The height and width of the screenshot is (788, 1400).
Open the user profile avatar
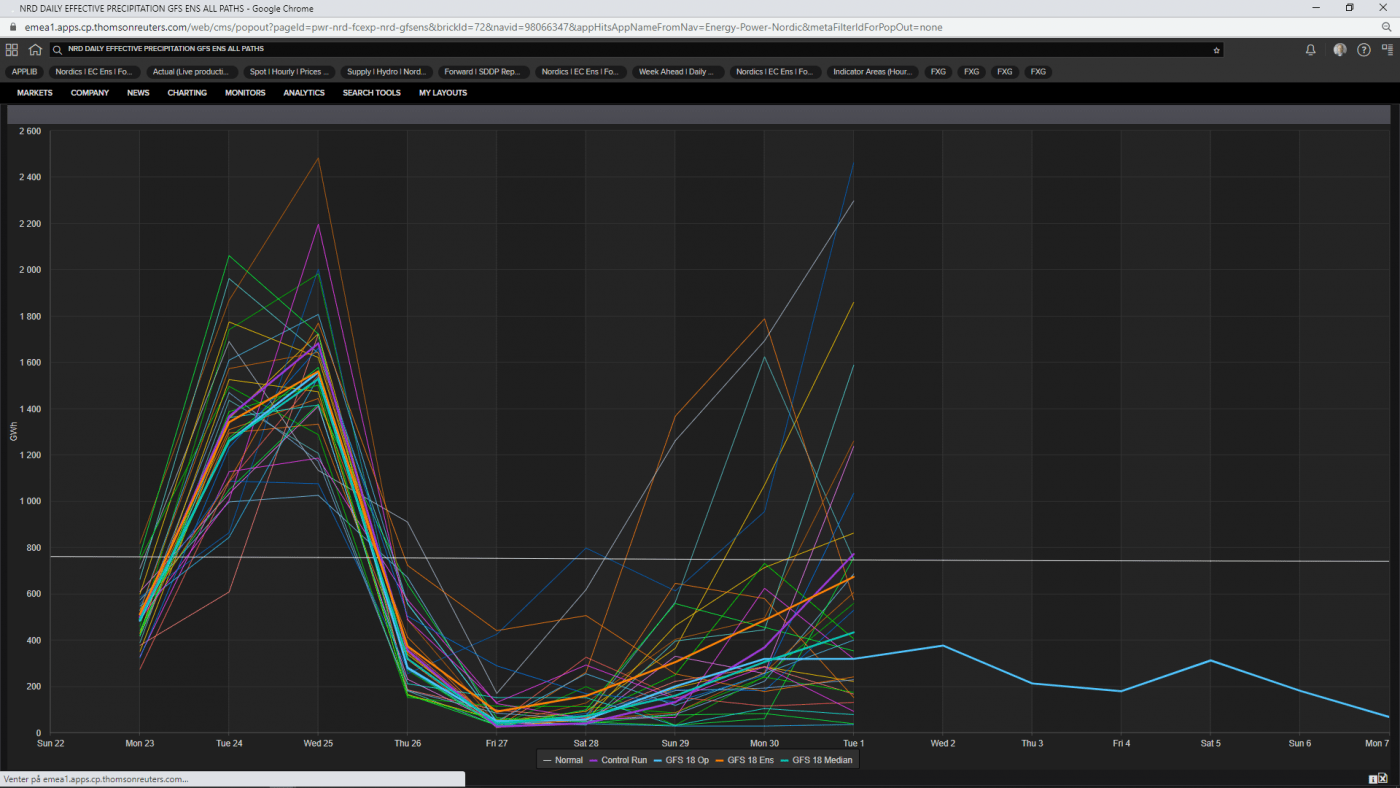click(x=1340, y=49)
